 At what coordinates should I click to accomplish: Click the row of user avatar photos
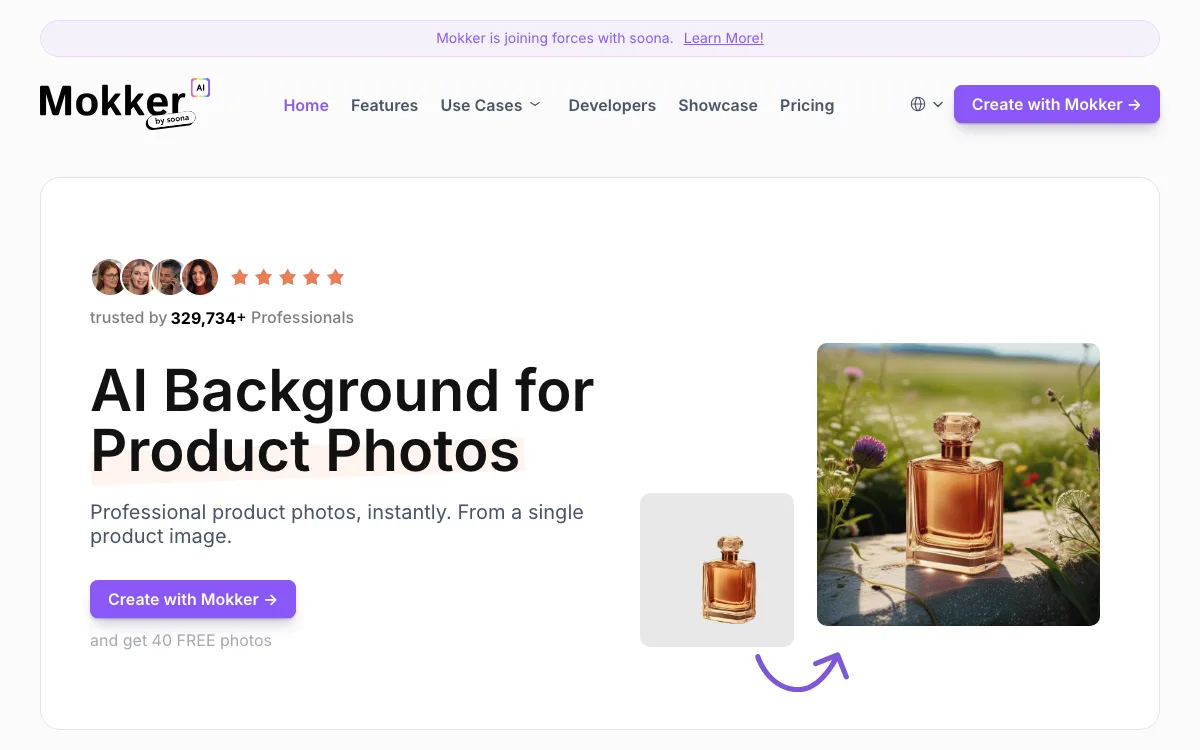pyautogui.click(x=155, y=277)
